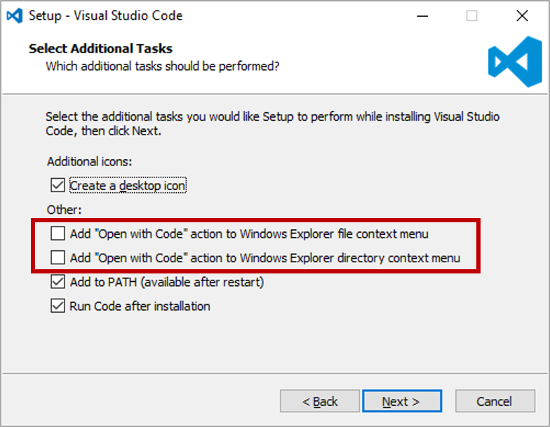Image resolution: width=550 pixels, height=427 pixels.
Task: Go back with the Back button
Action: [320, 401]
